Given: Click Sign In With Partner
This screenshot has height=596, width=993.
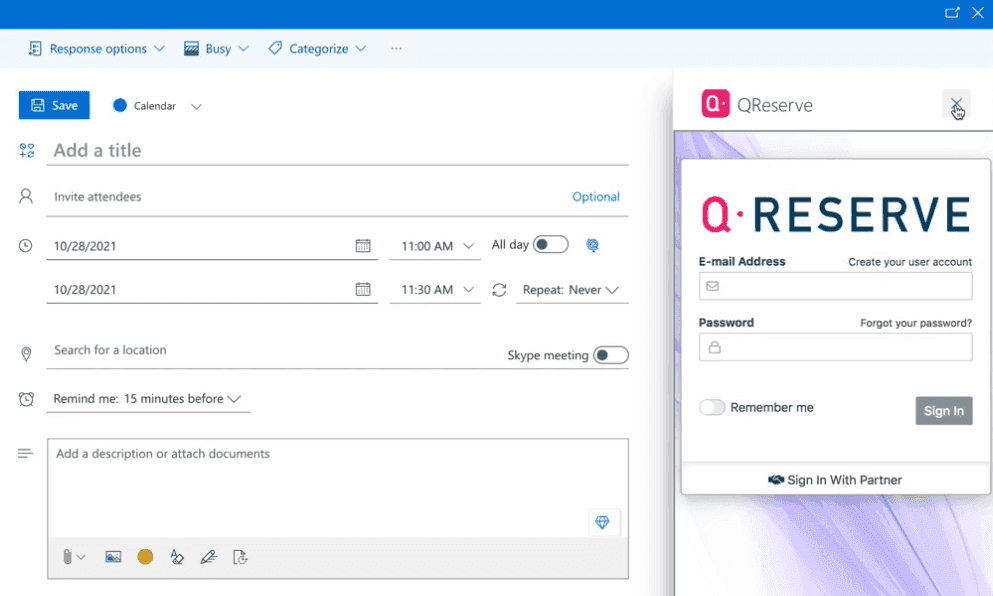Looking at the screenshot, I should tap(835, 479).
